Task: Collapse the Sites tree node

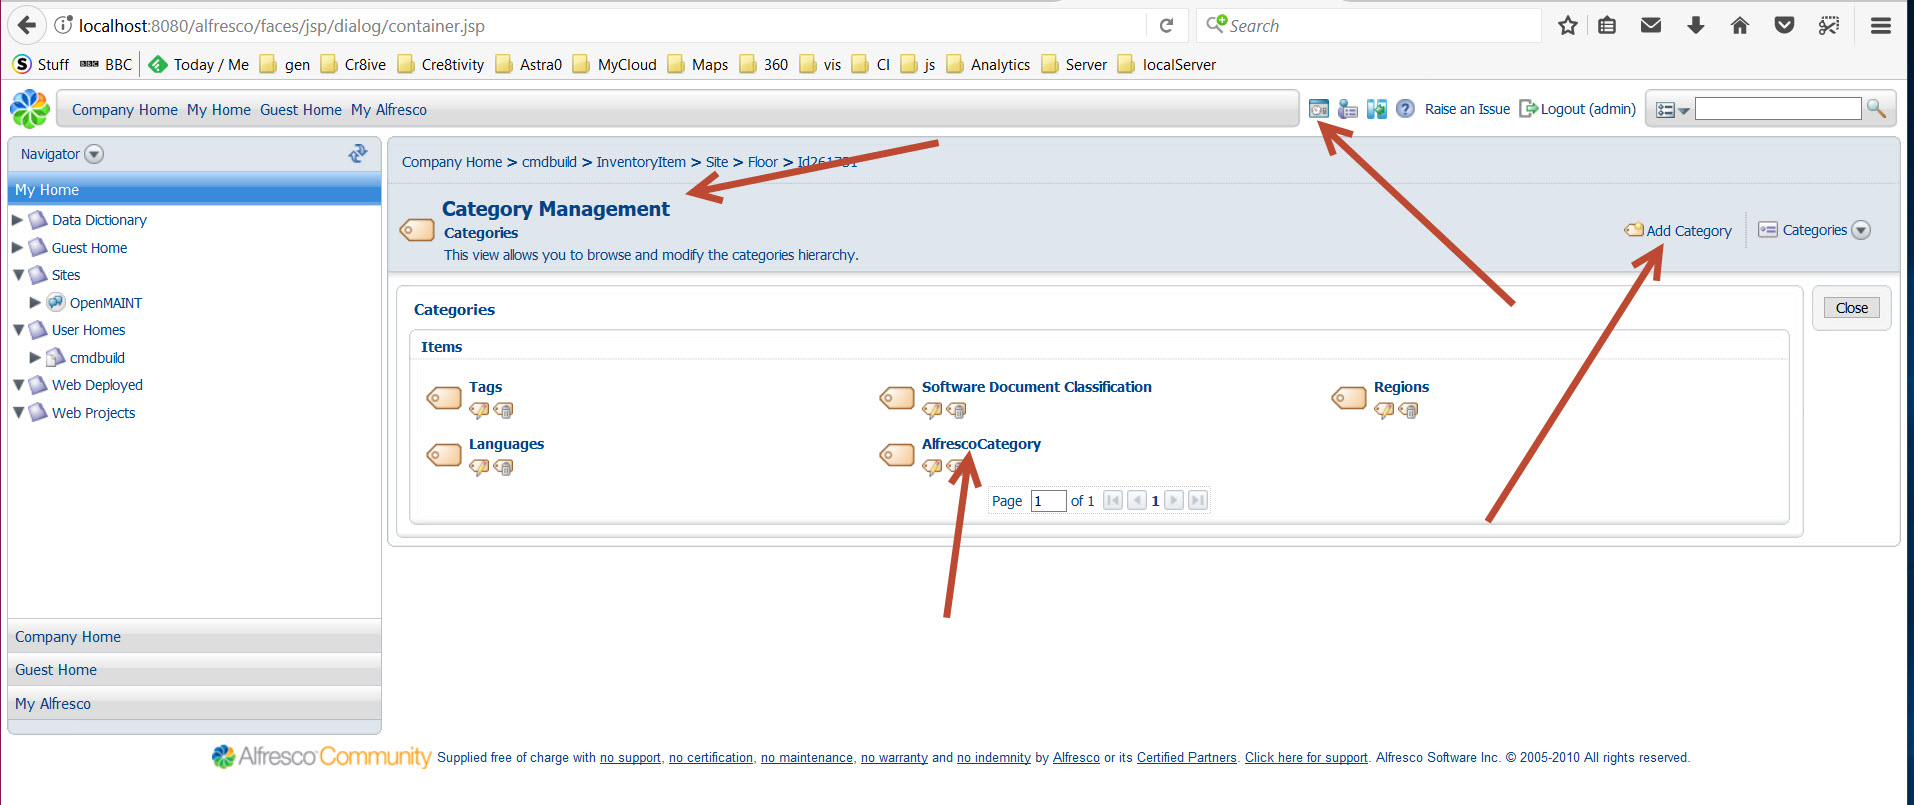Action: [x=18, y=275]
